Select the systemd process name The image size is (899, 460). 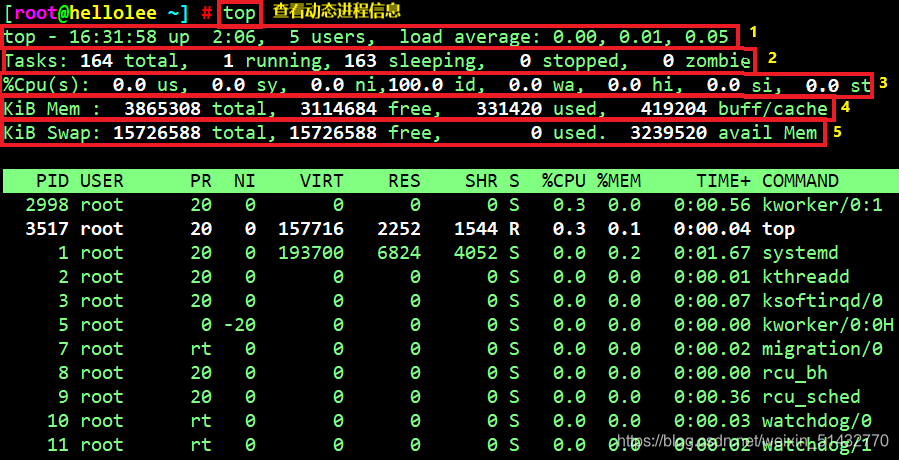[800, 253]
